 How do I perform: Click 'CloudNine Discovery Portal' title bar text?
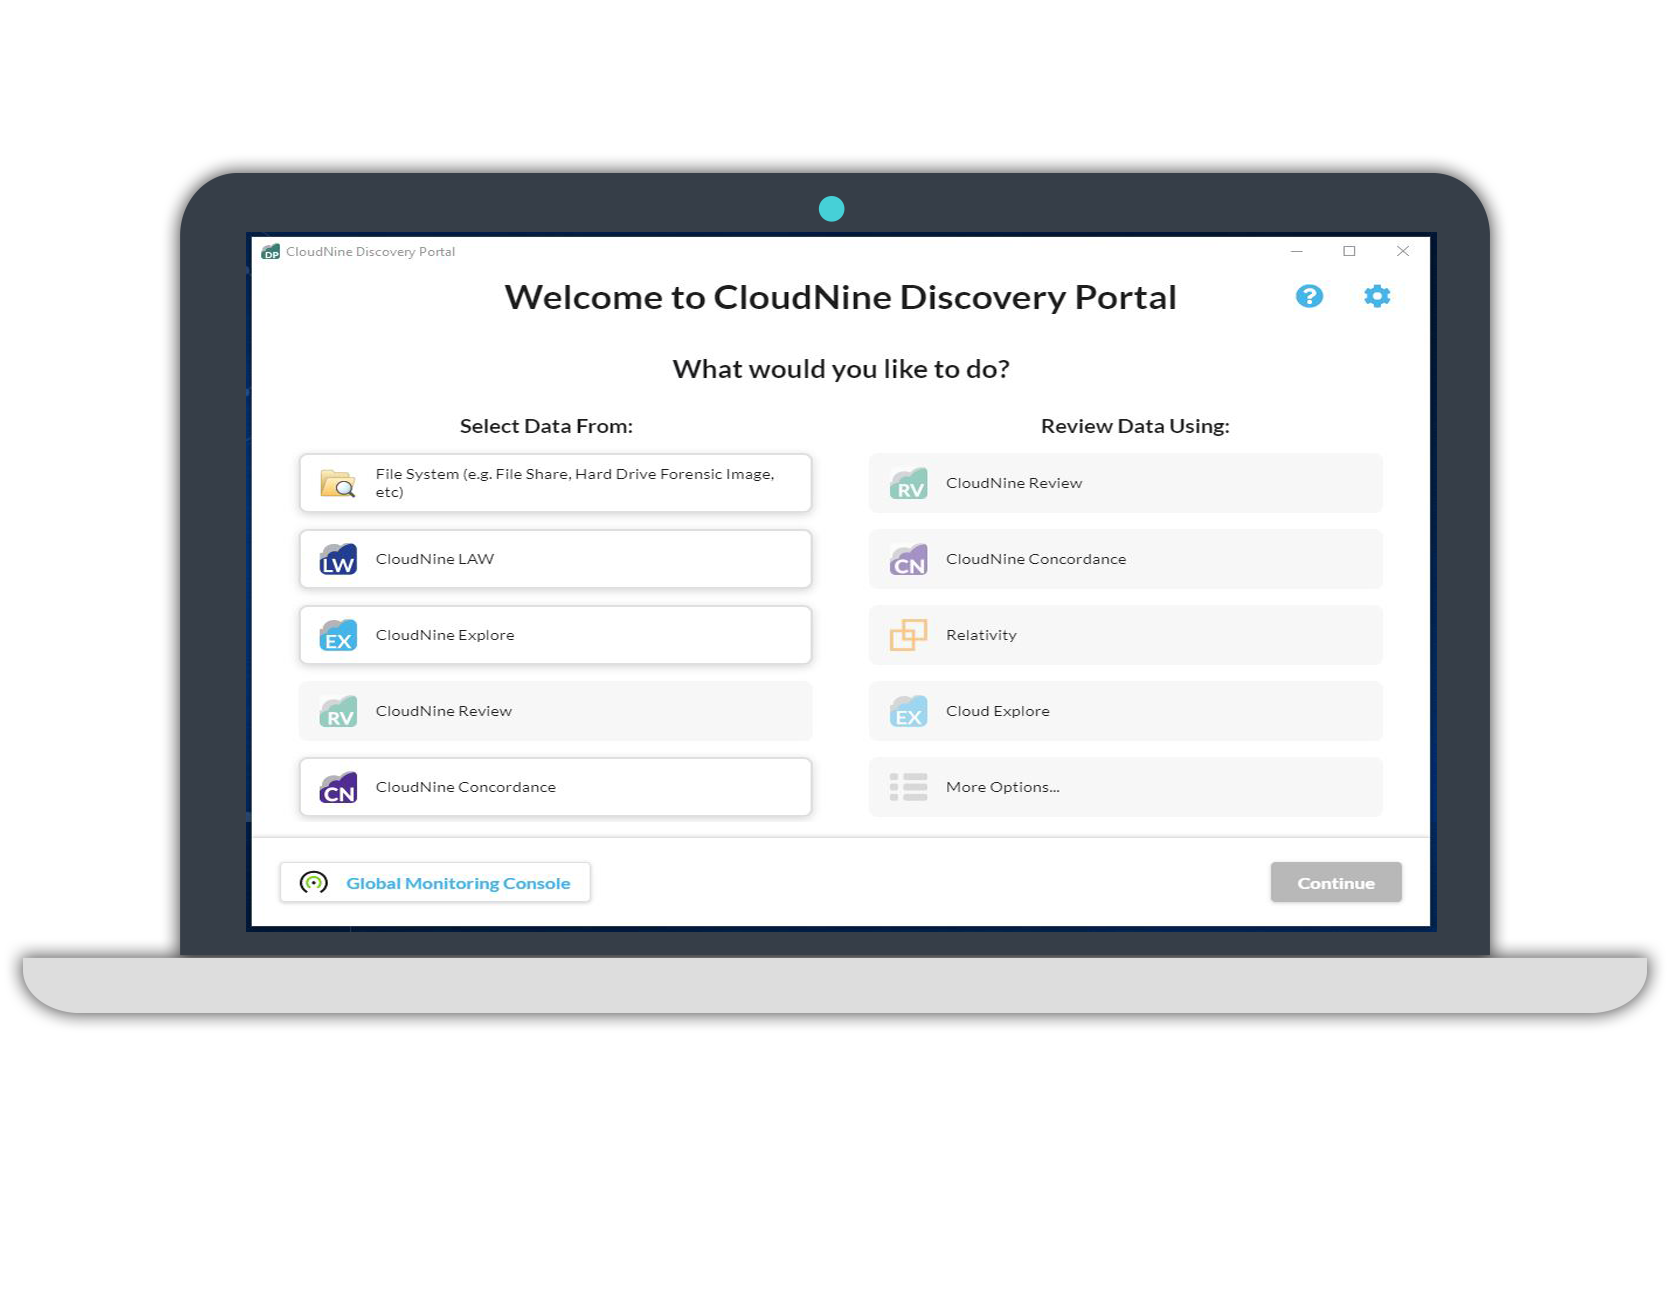[370, 251]
